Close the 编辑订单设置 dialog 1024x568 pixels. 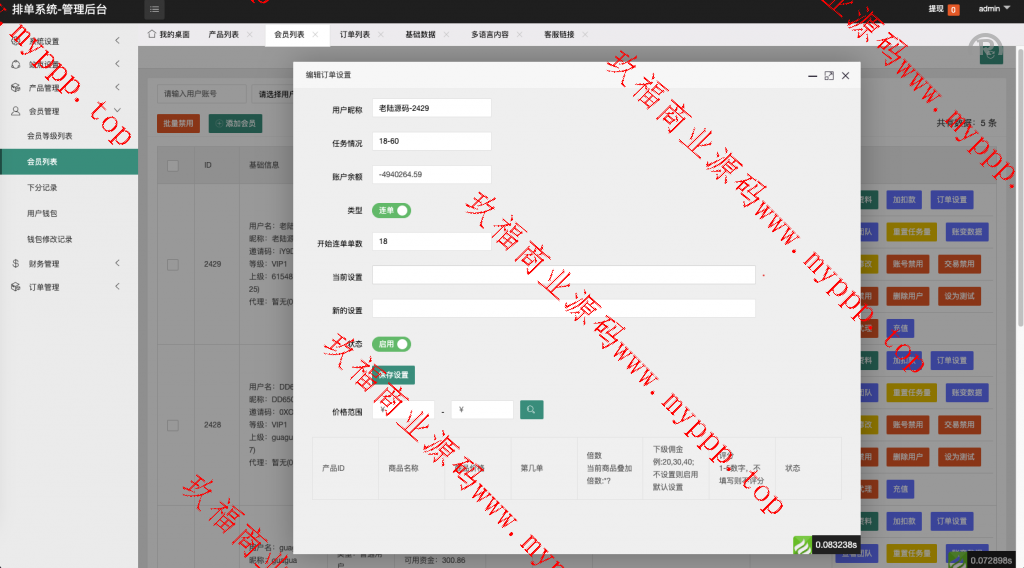point(846,75)
